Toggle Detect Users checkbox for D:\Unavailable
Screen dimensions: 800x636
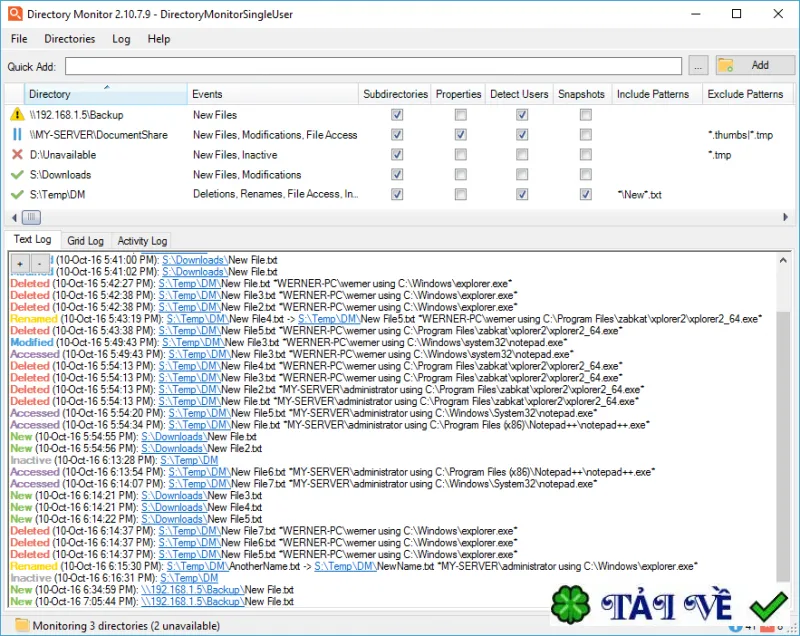521,155
